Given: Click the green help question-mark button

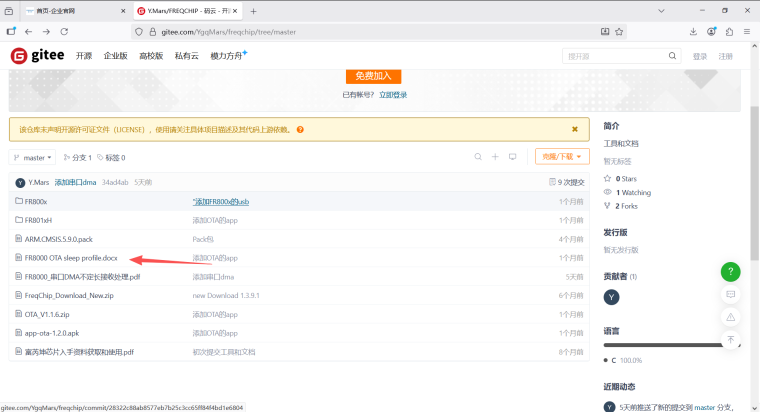Looking at the screenshot, I should [x=731, y=272].
